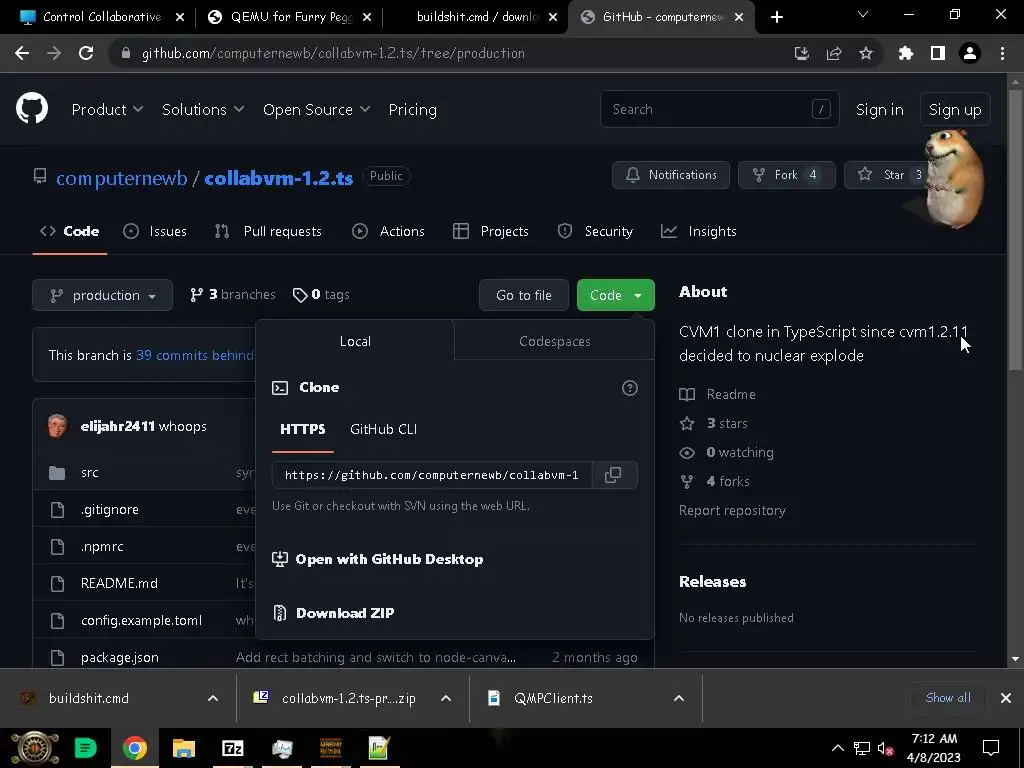This screenshot has height=768, width=1024.
Task: Click the site lock icon
Action: pos(126,54)
